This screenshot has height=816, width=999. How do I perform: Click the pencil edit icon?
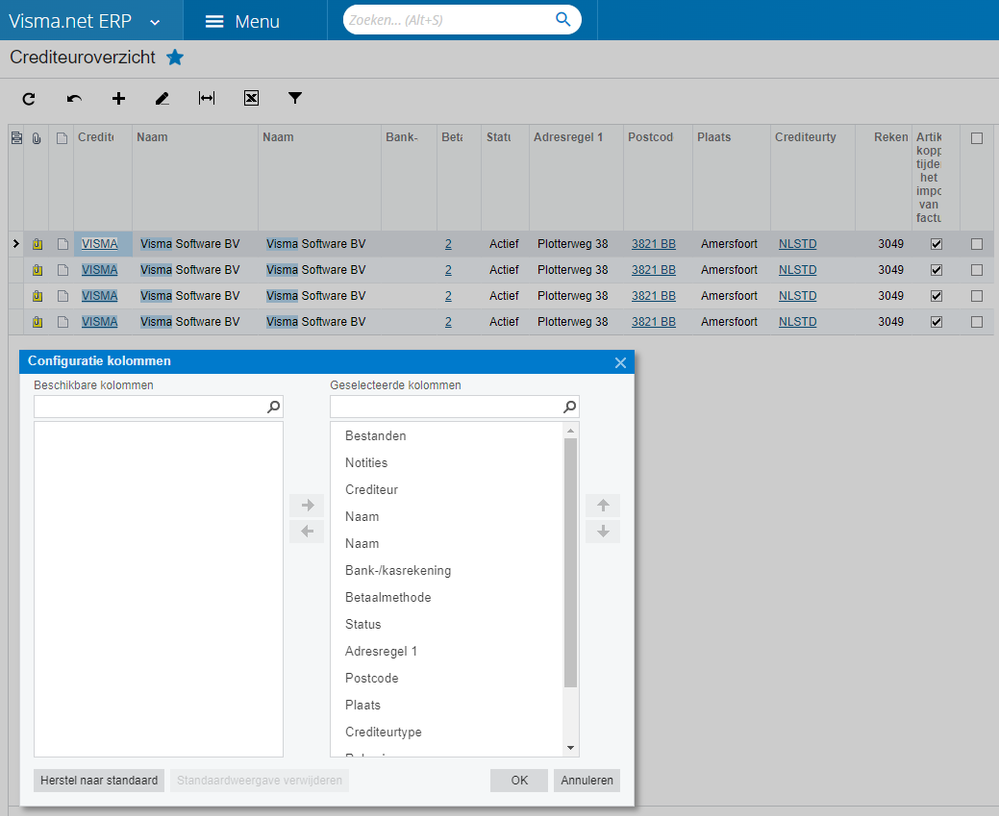coord(162,99)
